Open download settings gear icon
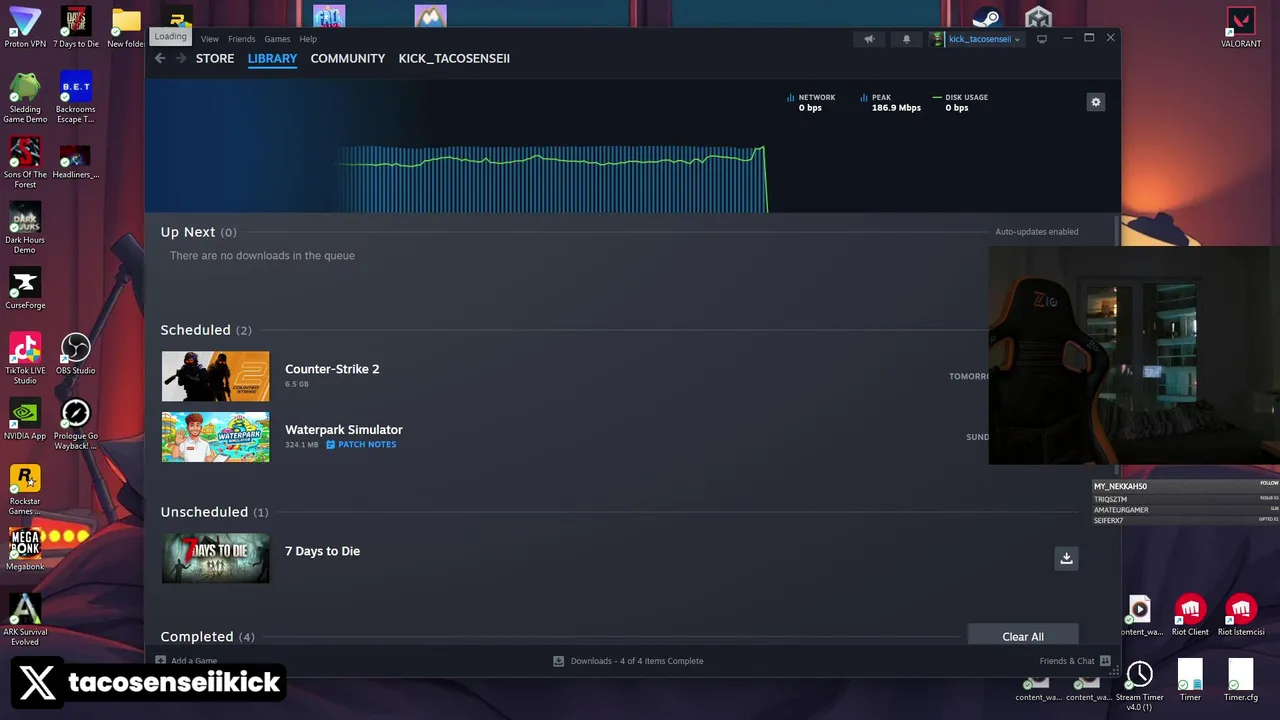1280x720 pixels. 1095,102
